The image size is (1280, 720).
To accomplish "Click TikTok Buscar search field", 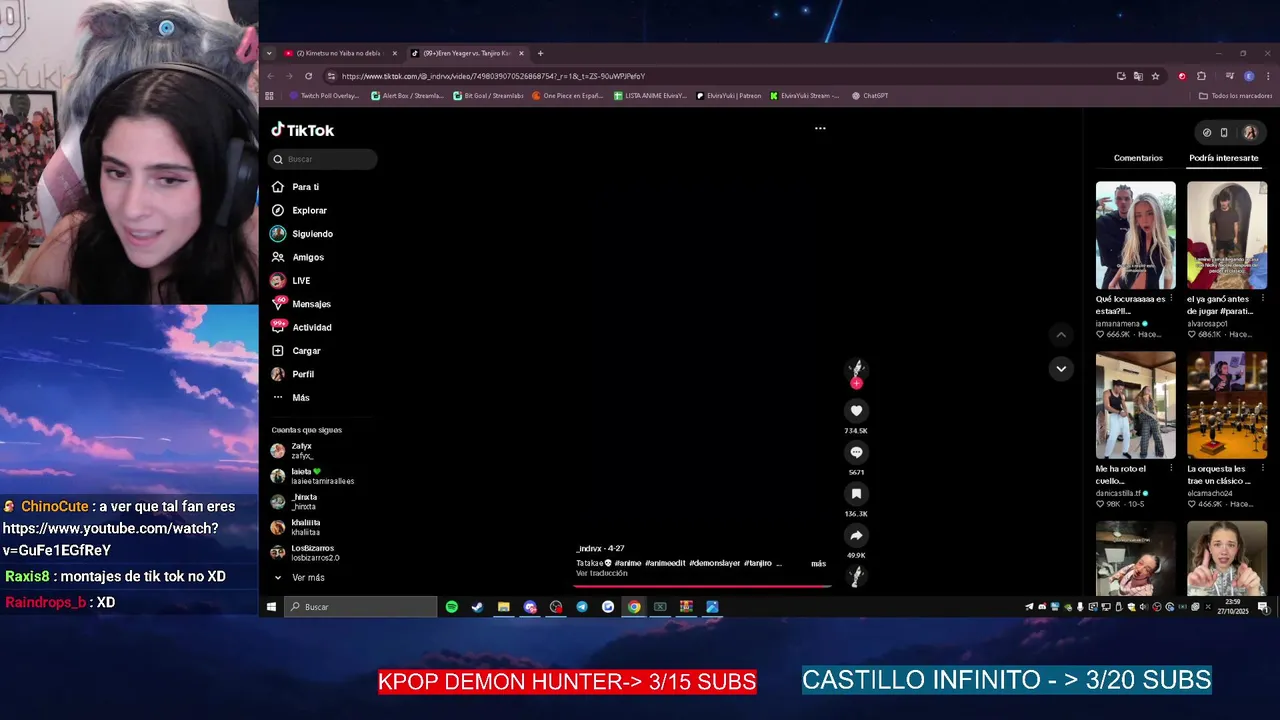I will [323, 159].
